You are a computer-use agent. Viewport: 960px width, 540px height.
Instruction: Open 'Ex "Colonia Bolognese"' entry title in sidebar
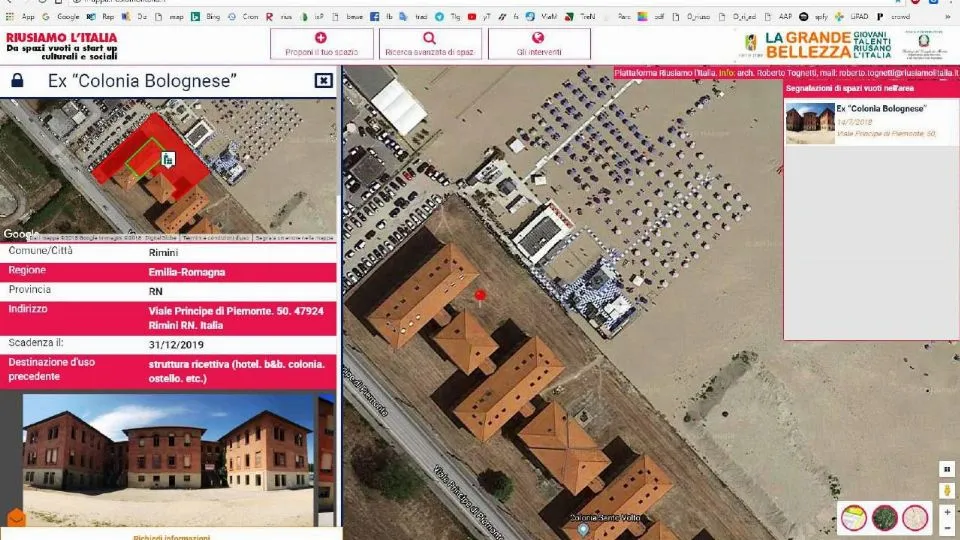[881, 108]
